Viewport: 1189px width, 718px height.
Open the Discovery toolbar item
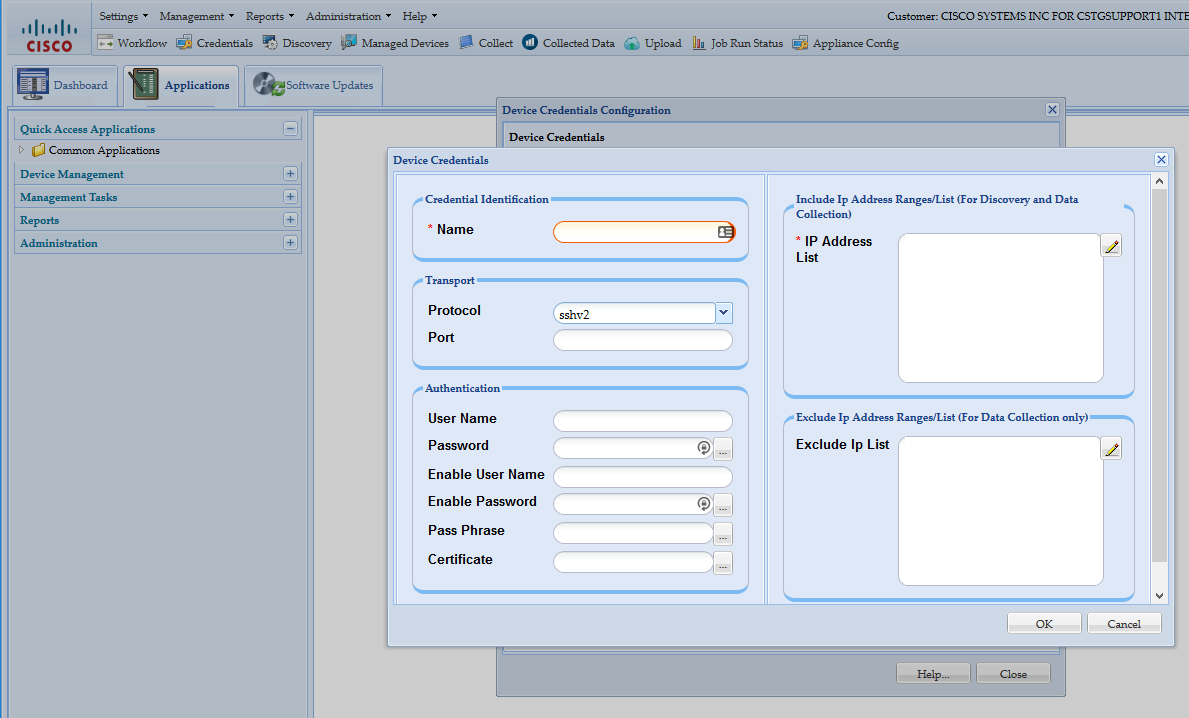coord(270,43)
